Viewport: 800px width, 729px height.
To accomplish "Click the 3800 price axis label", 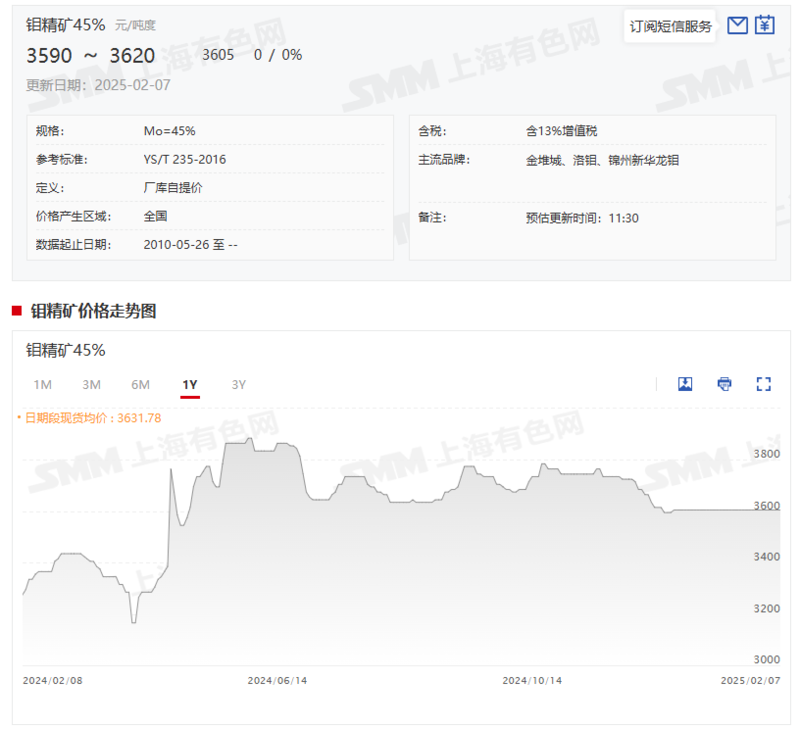I will pos(765,453).
